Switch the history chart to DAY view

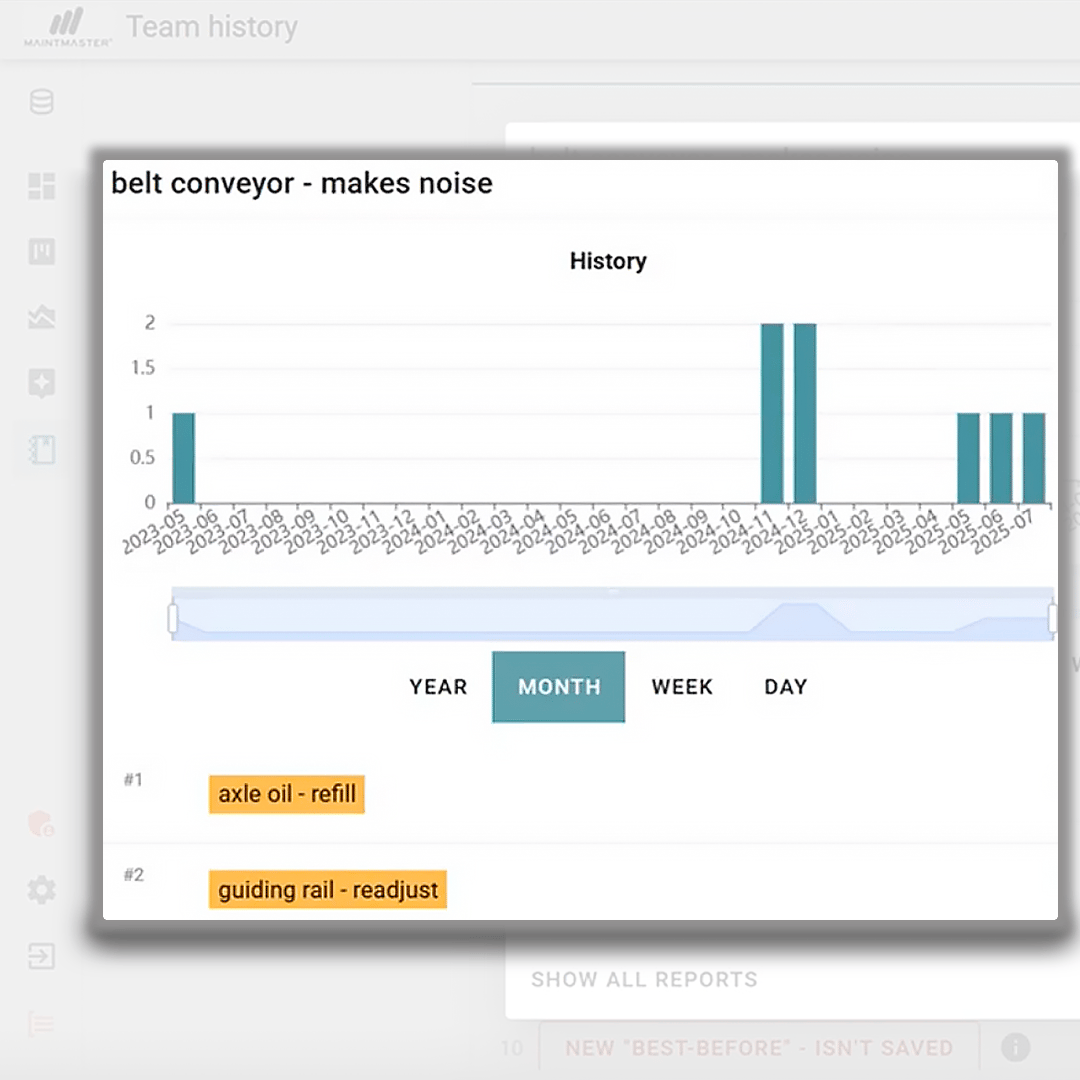pyautogui.click(x=786, y=687)
